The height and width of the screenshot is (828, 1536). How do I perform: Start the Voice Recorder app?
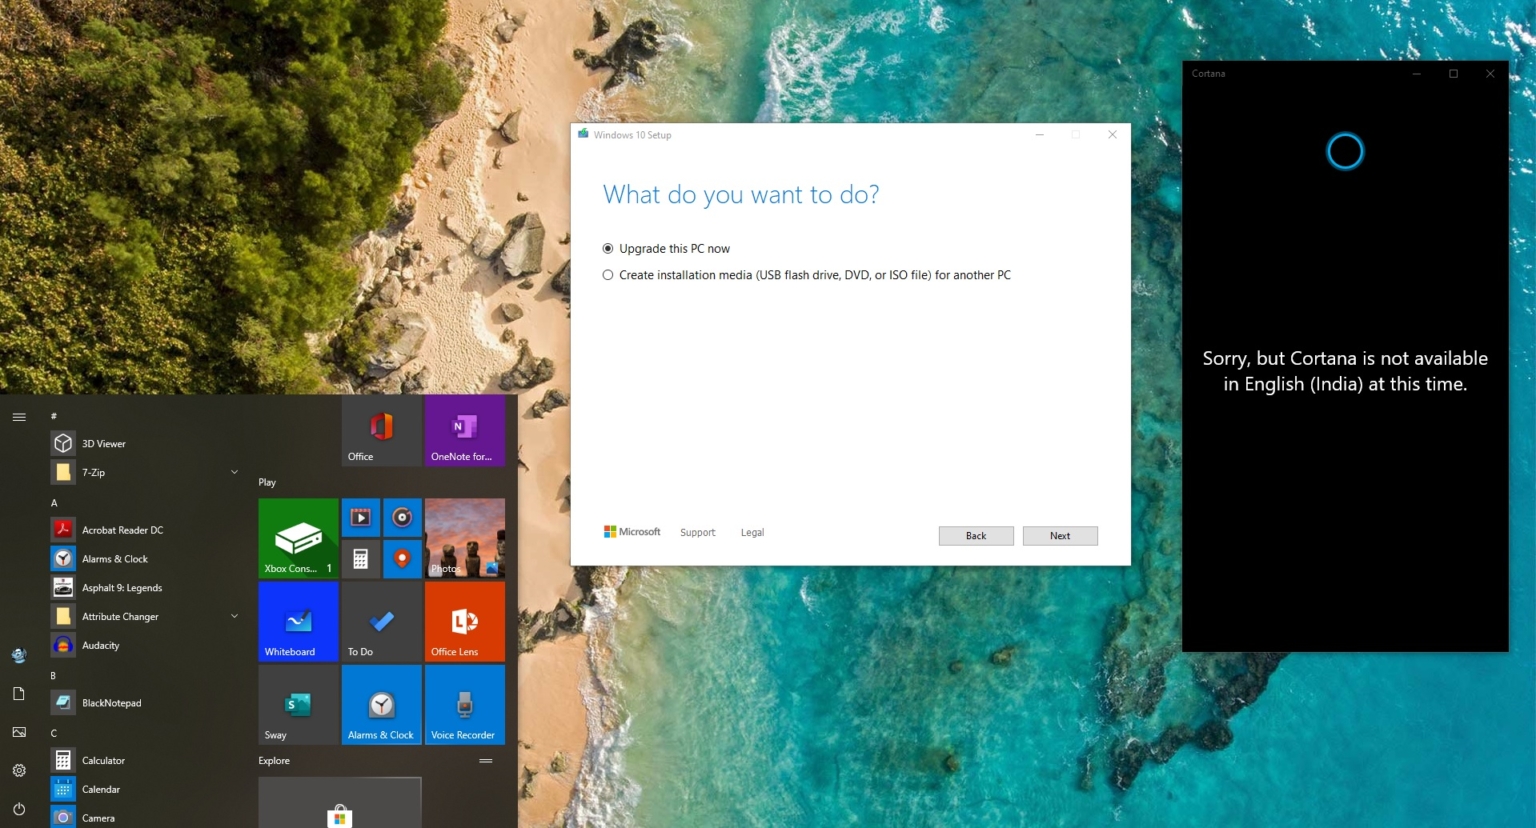pos(464,704)
